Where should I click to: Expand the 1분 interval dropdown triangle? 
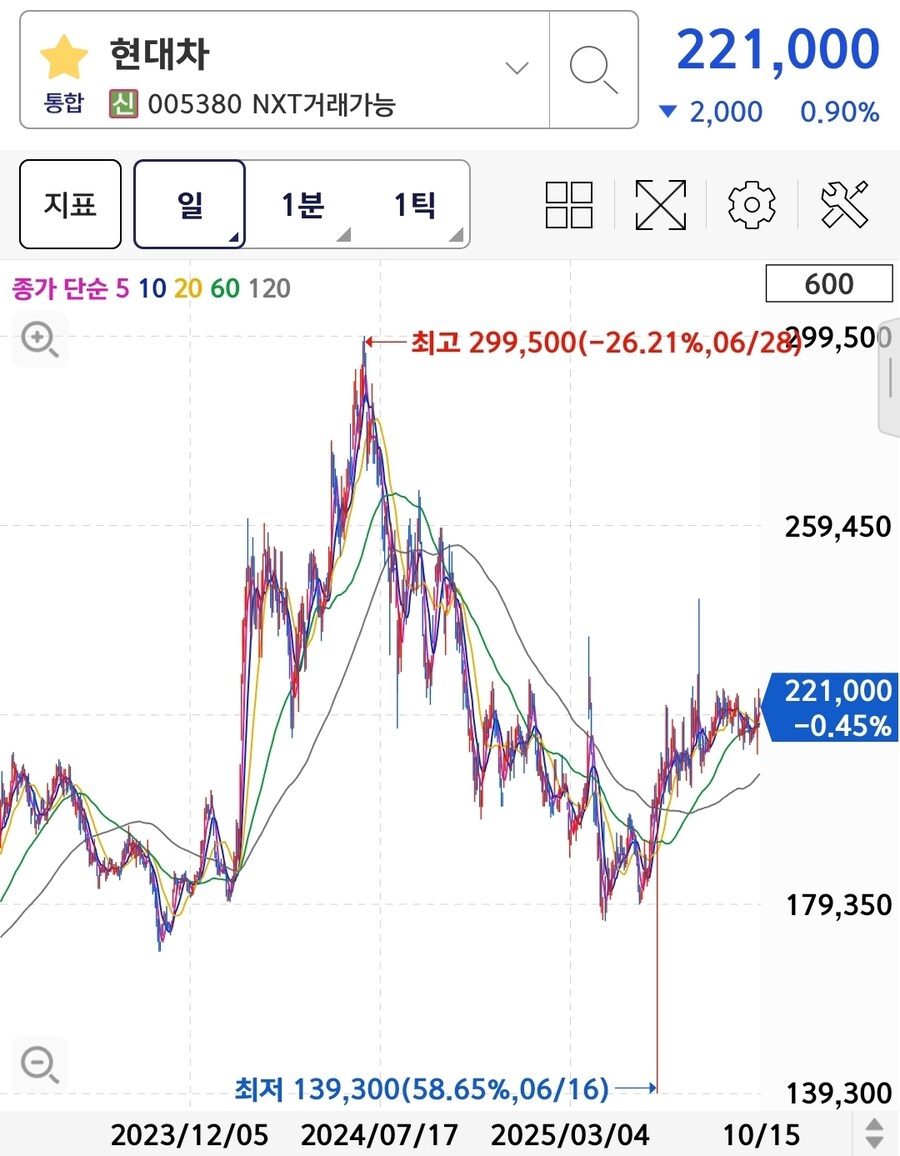coord(345,233)
